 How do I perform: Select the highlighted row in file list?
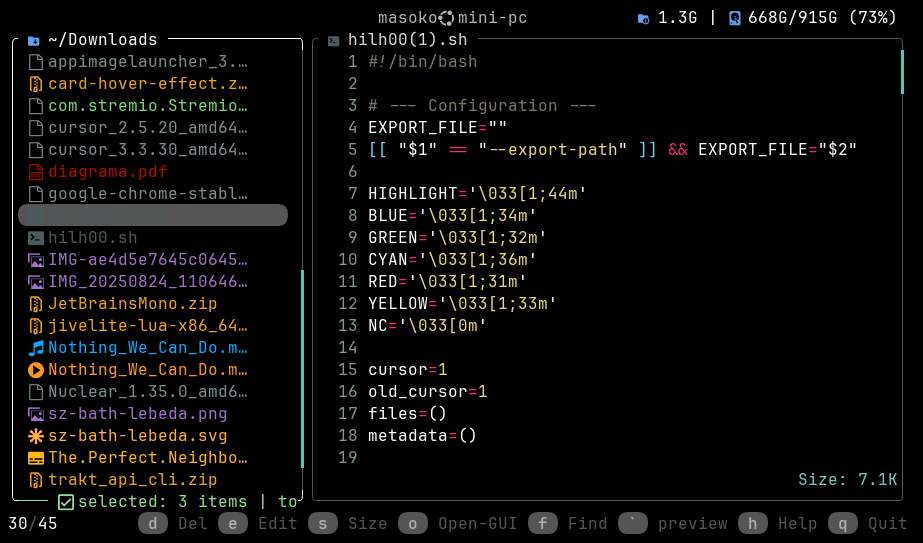(x=153, y=216)
